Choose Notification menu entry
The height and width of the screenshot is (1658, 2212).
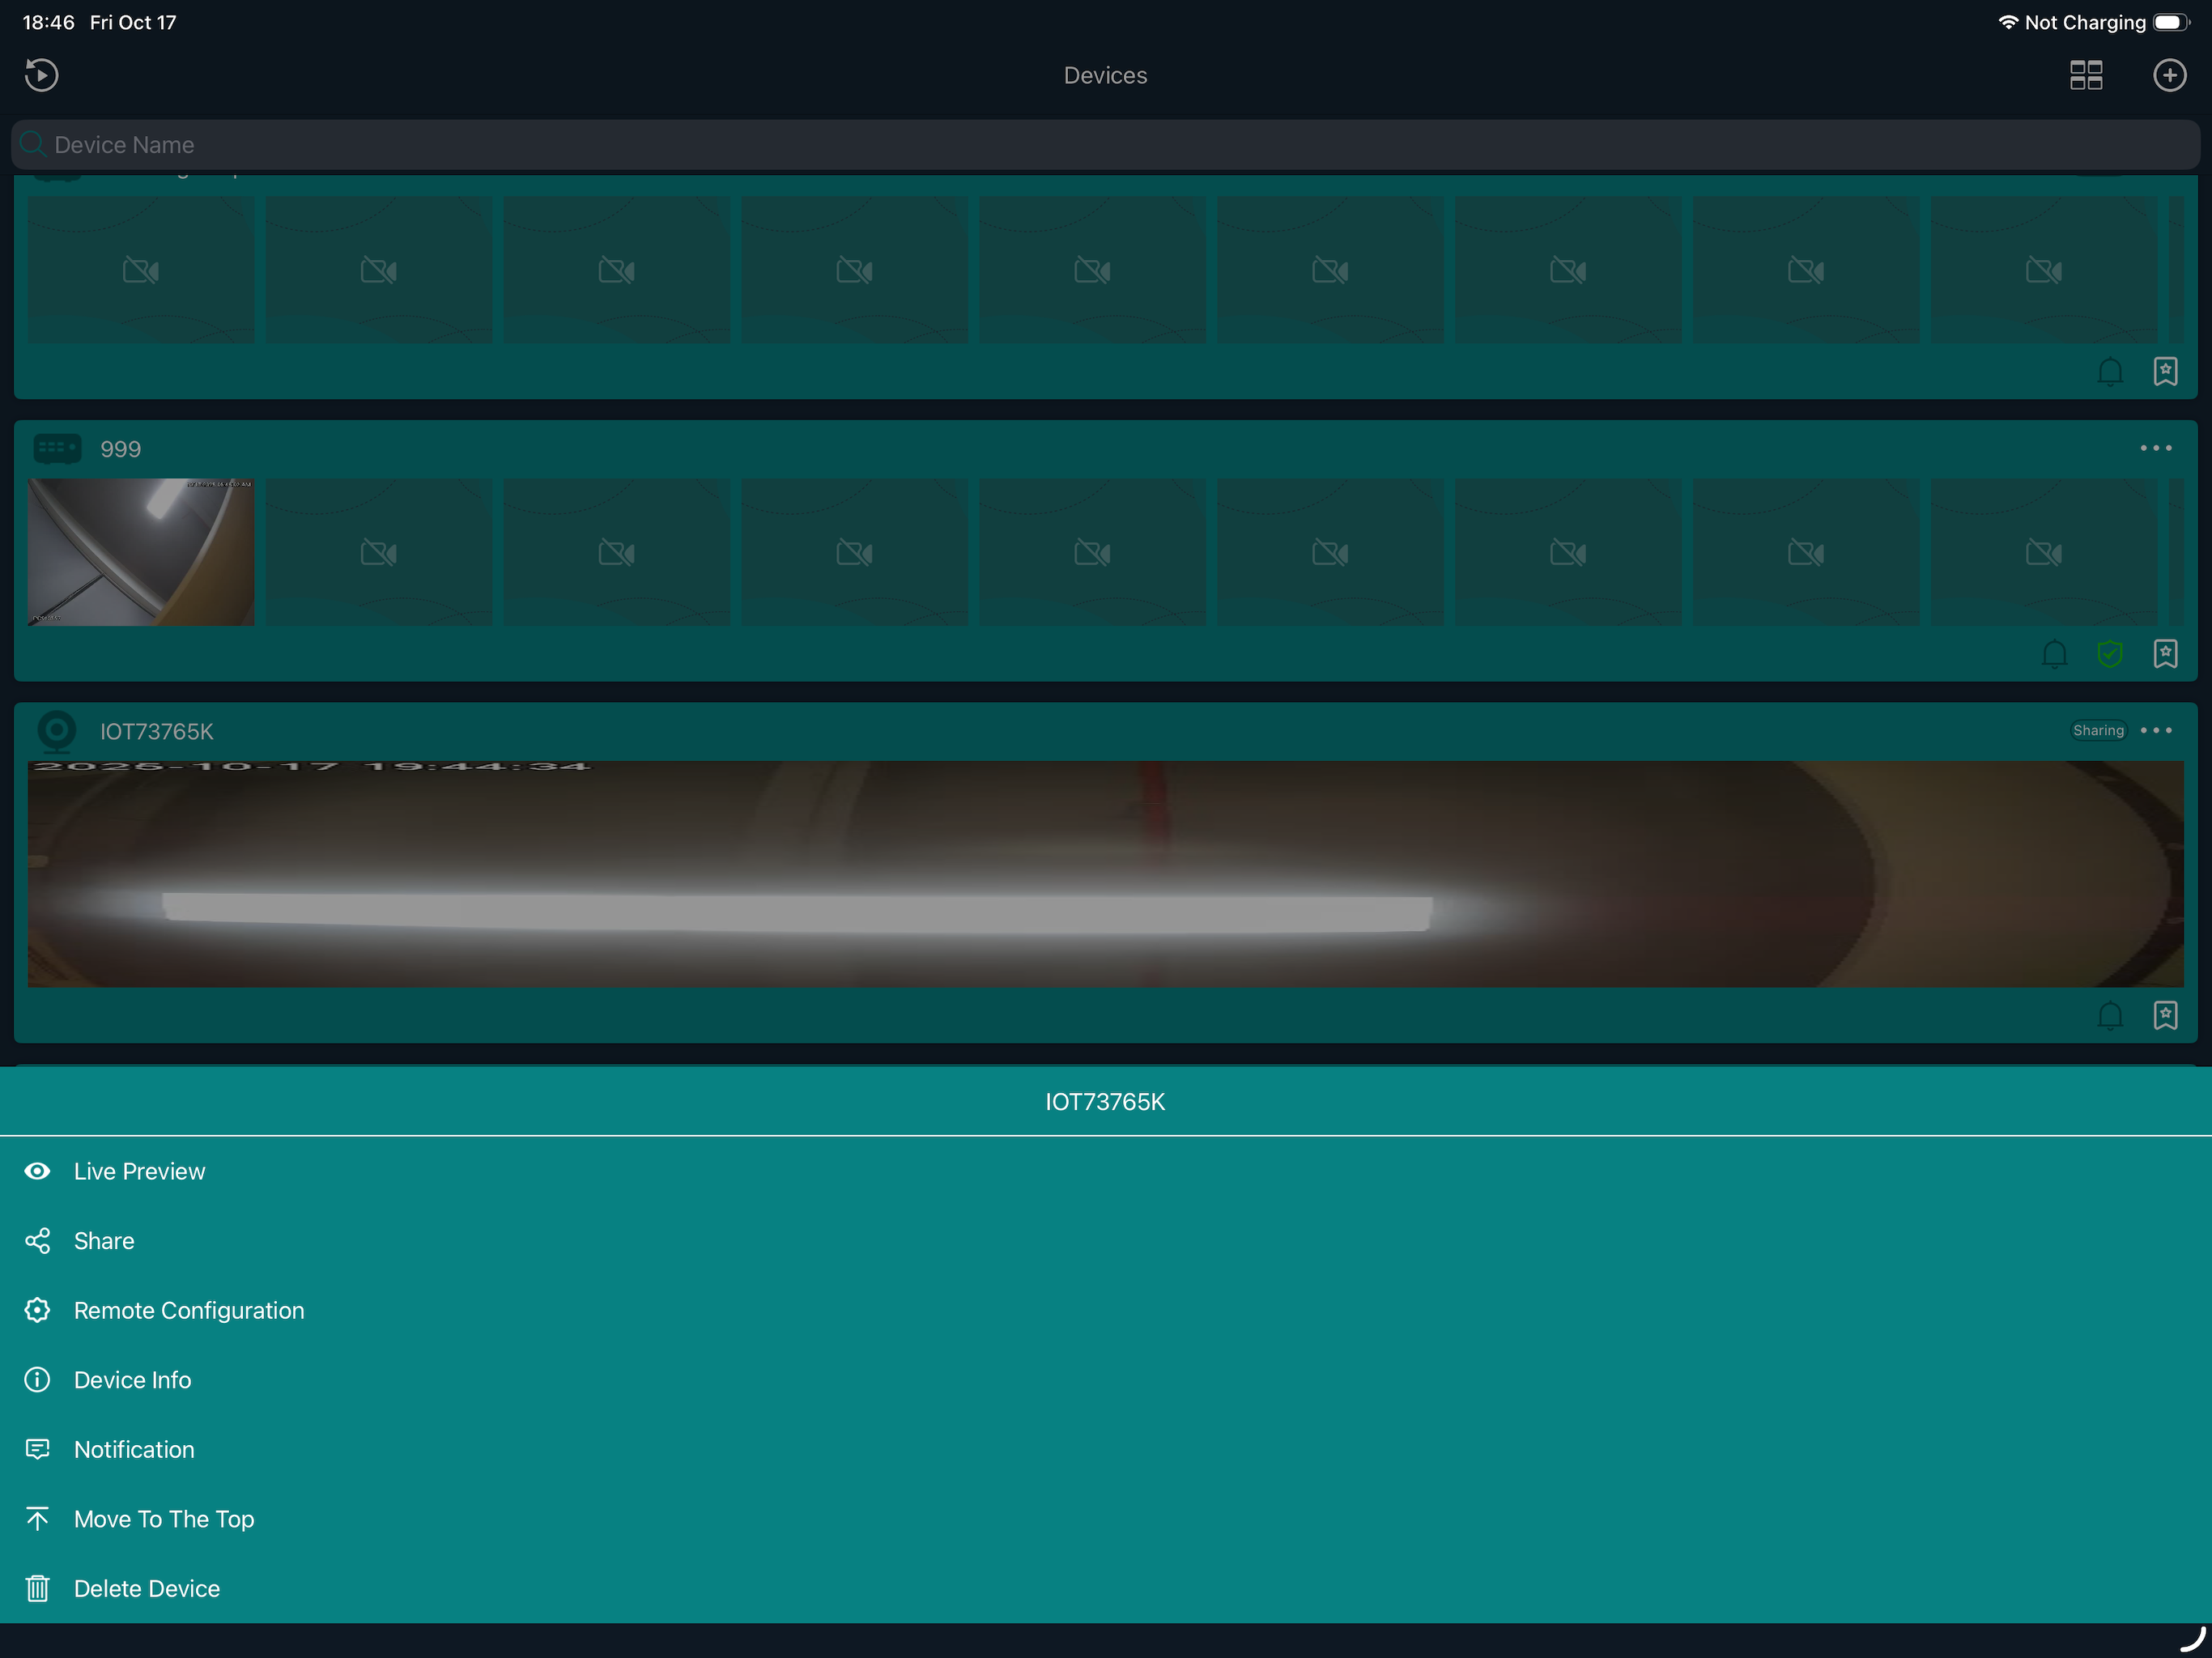[1105, 1450]
